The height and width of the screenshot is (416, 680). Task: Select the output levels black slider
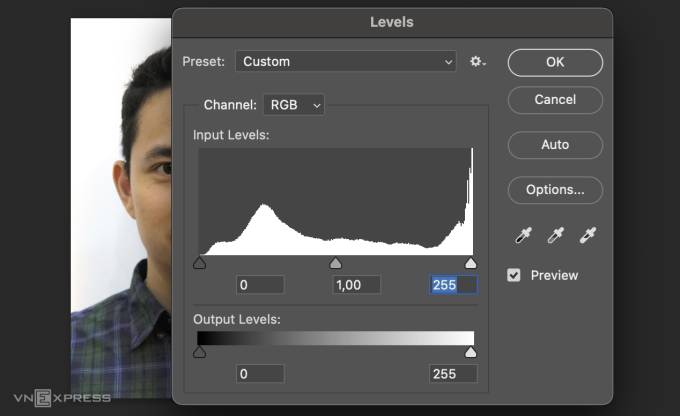tap(199, 352)
